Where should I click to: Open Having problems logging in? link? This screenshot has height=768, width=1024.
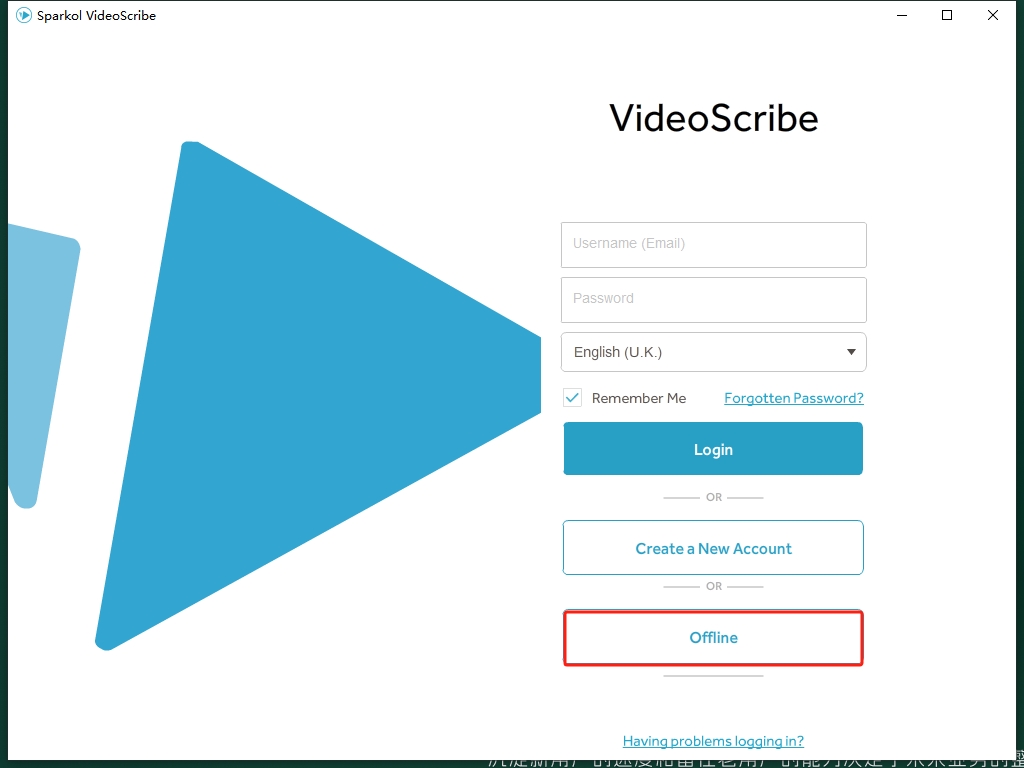[713, 741]
